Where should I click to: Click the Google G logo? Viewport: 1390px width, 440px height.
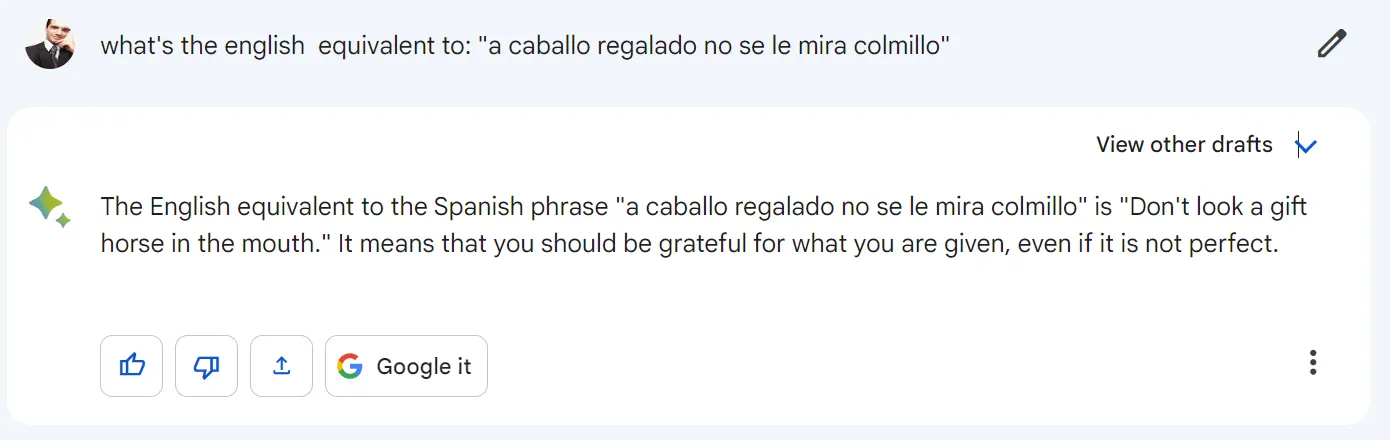(349, 366)
